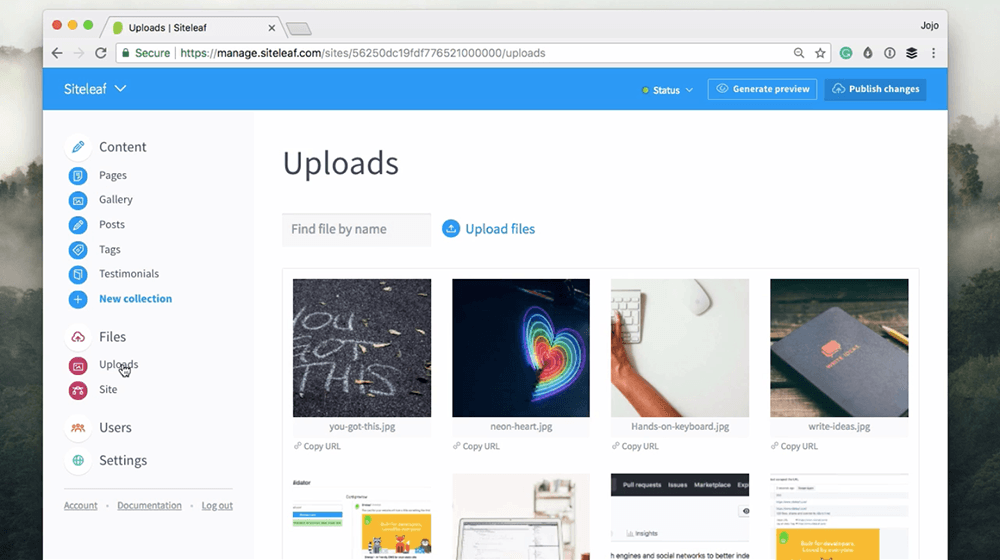Click the green Grammarly extension icon
Screen dimensions: 1000x560
846,53
